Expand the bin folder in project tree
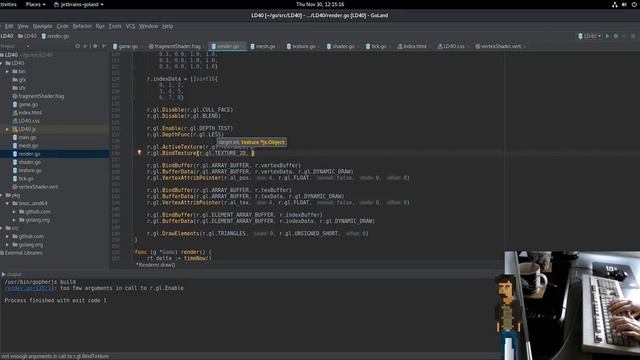Viewport: 640px width, 360px height. (x=7, y=71)
